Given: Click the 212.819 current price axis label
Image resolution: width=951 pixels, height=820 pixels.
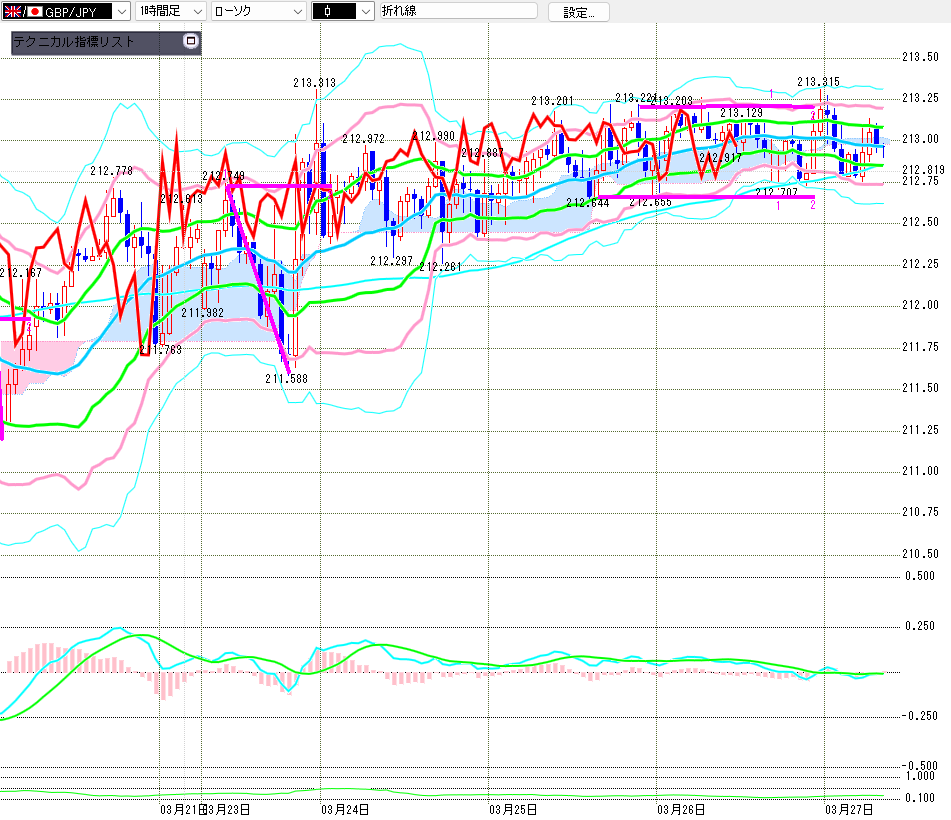Looking at the screenshot, I should click(x=920, y=170).
